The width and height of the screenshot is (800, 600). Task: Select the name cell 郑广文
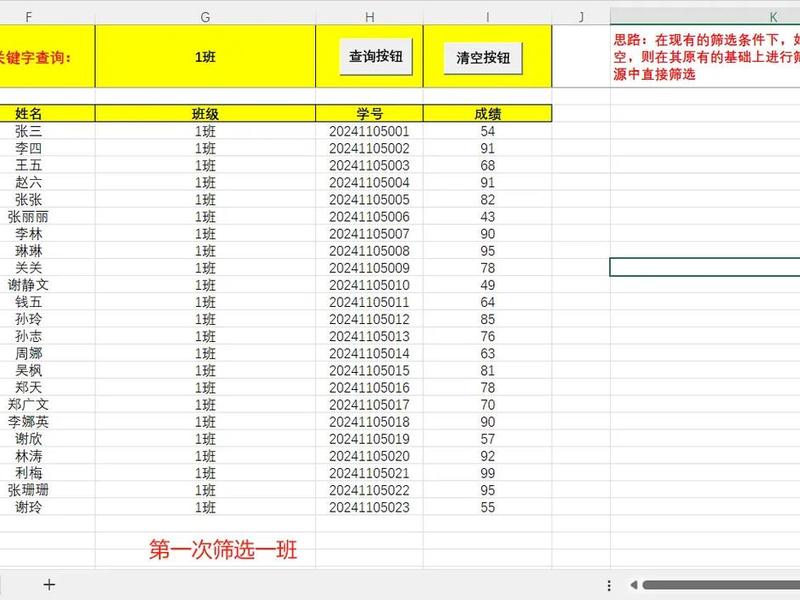47,405
